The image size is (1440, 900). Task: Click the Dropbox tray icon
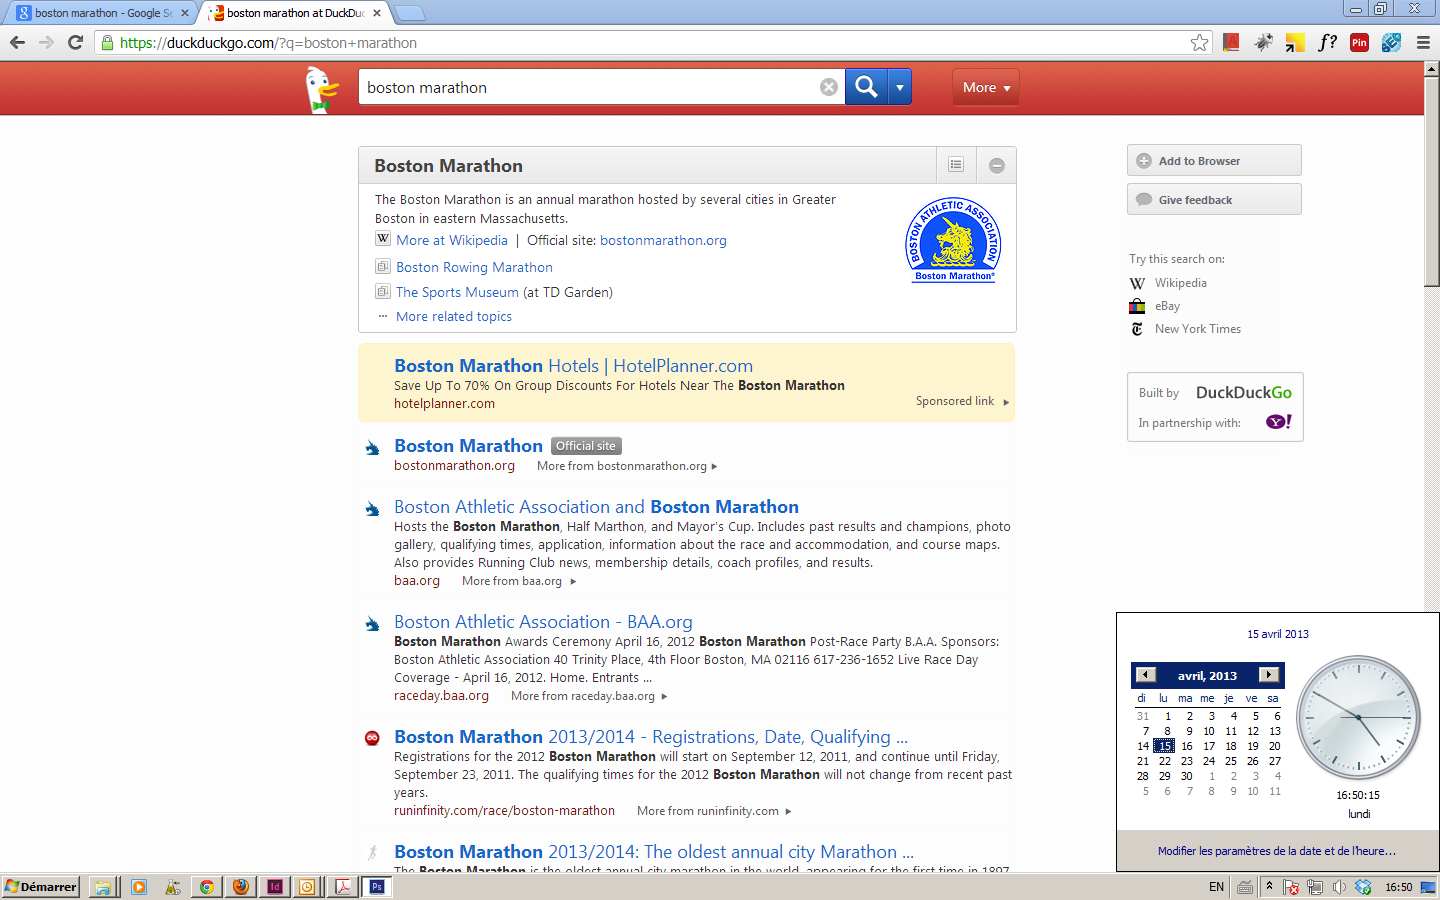(x=1362, y=887)
